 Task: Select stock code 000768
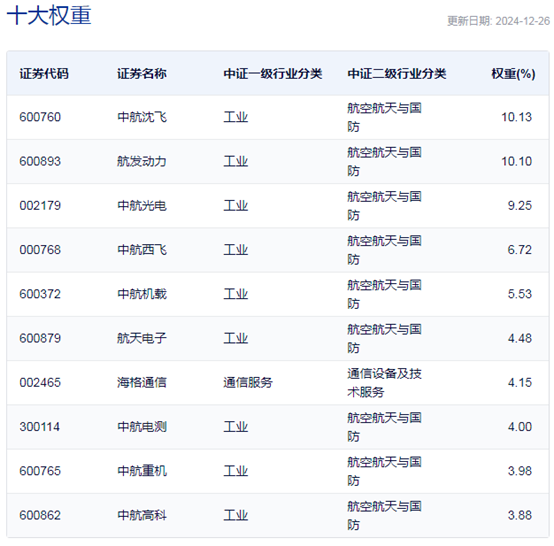[x=40, y=249]
